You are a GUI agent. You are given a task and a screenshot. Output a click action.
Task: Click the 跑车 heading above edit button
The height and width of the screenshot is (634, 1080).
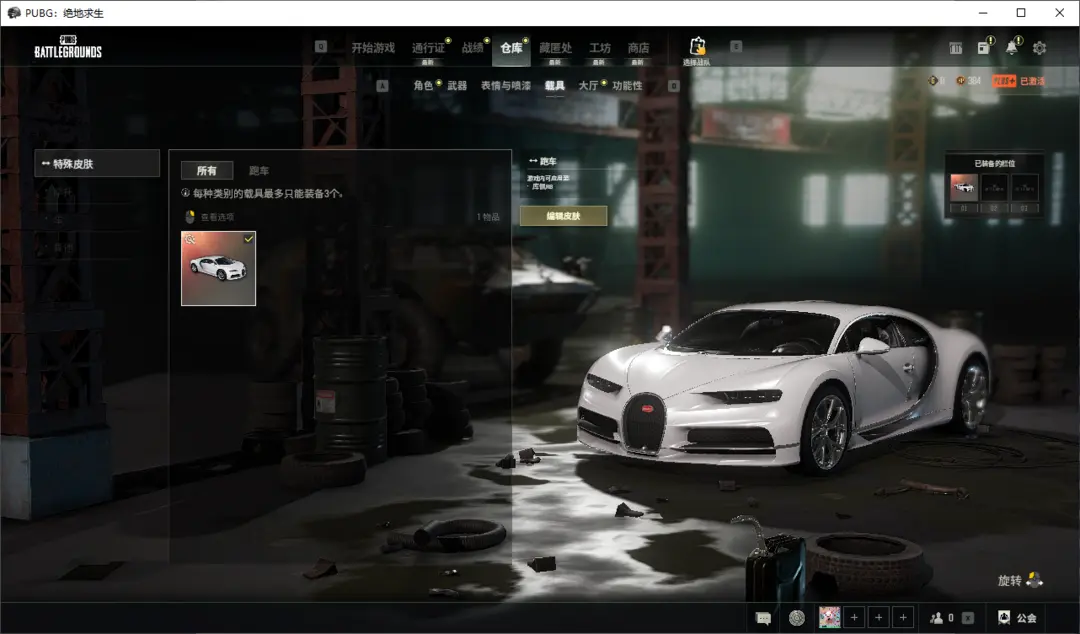548,161
